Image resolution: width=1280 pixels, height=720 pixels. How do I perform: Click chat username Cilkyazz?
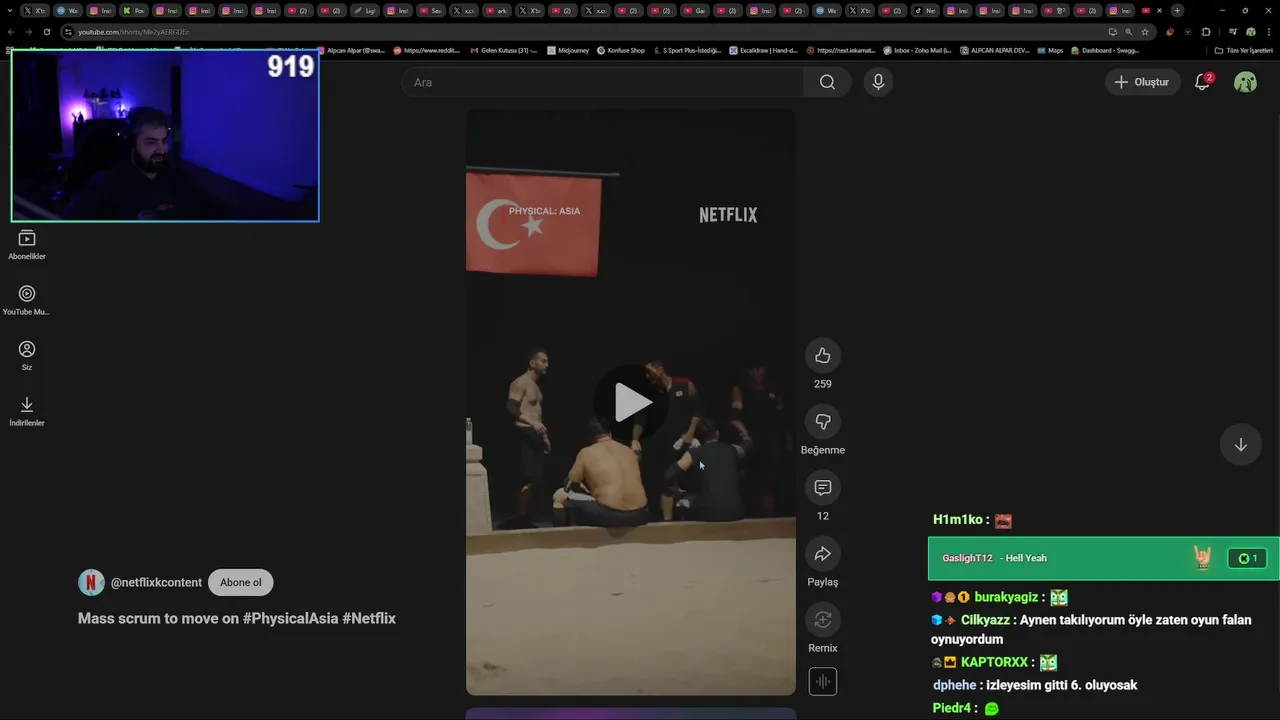click(x=985, y=620)
